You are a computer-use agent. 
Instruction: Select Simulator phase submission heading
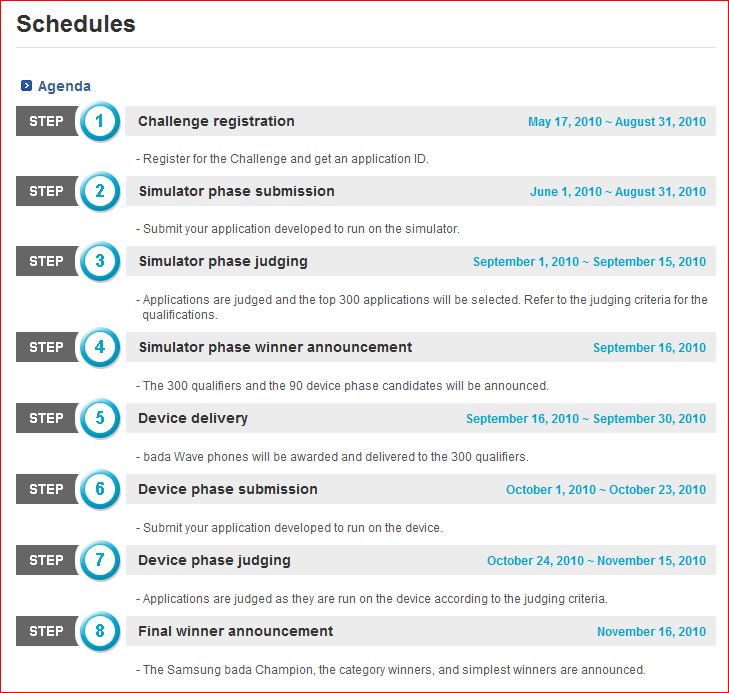tap(237, 191)
